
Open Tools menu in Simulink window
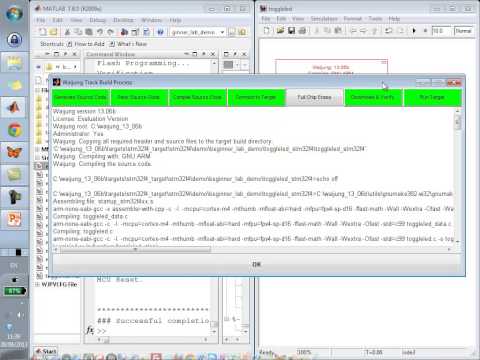[x=375, y=19]
